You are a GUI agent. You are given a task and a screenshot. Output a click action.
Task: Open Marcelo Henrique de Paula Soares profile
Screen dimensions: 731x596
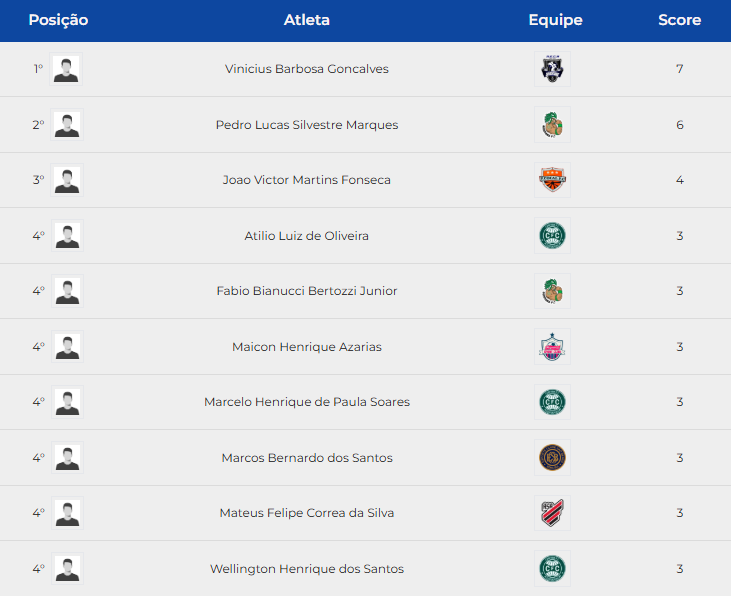tap(307, 402)
